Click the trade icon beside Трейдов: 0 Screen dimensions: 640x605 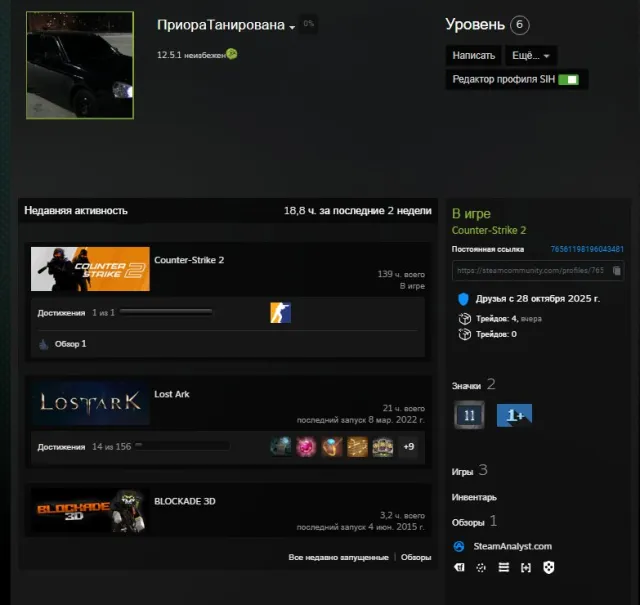(464, 334)
